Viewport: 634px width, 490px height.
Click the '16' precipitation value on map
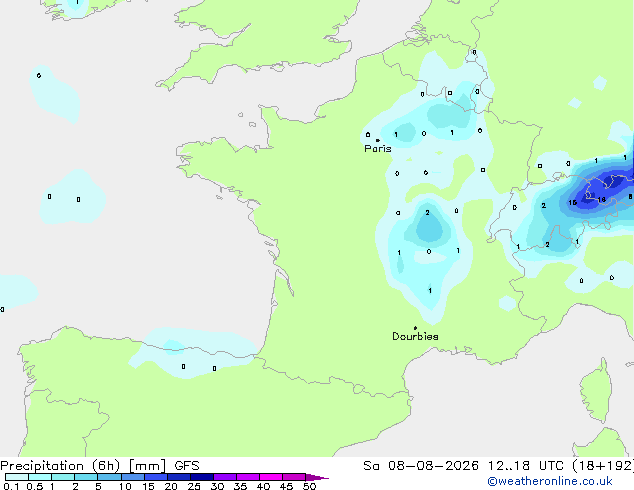pyautogui.click(x=602, y=200)
